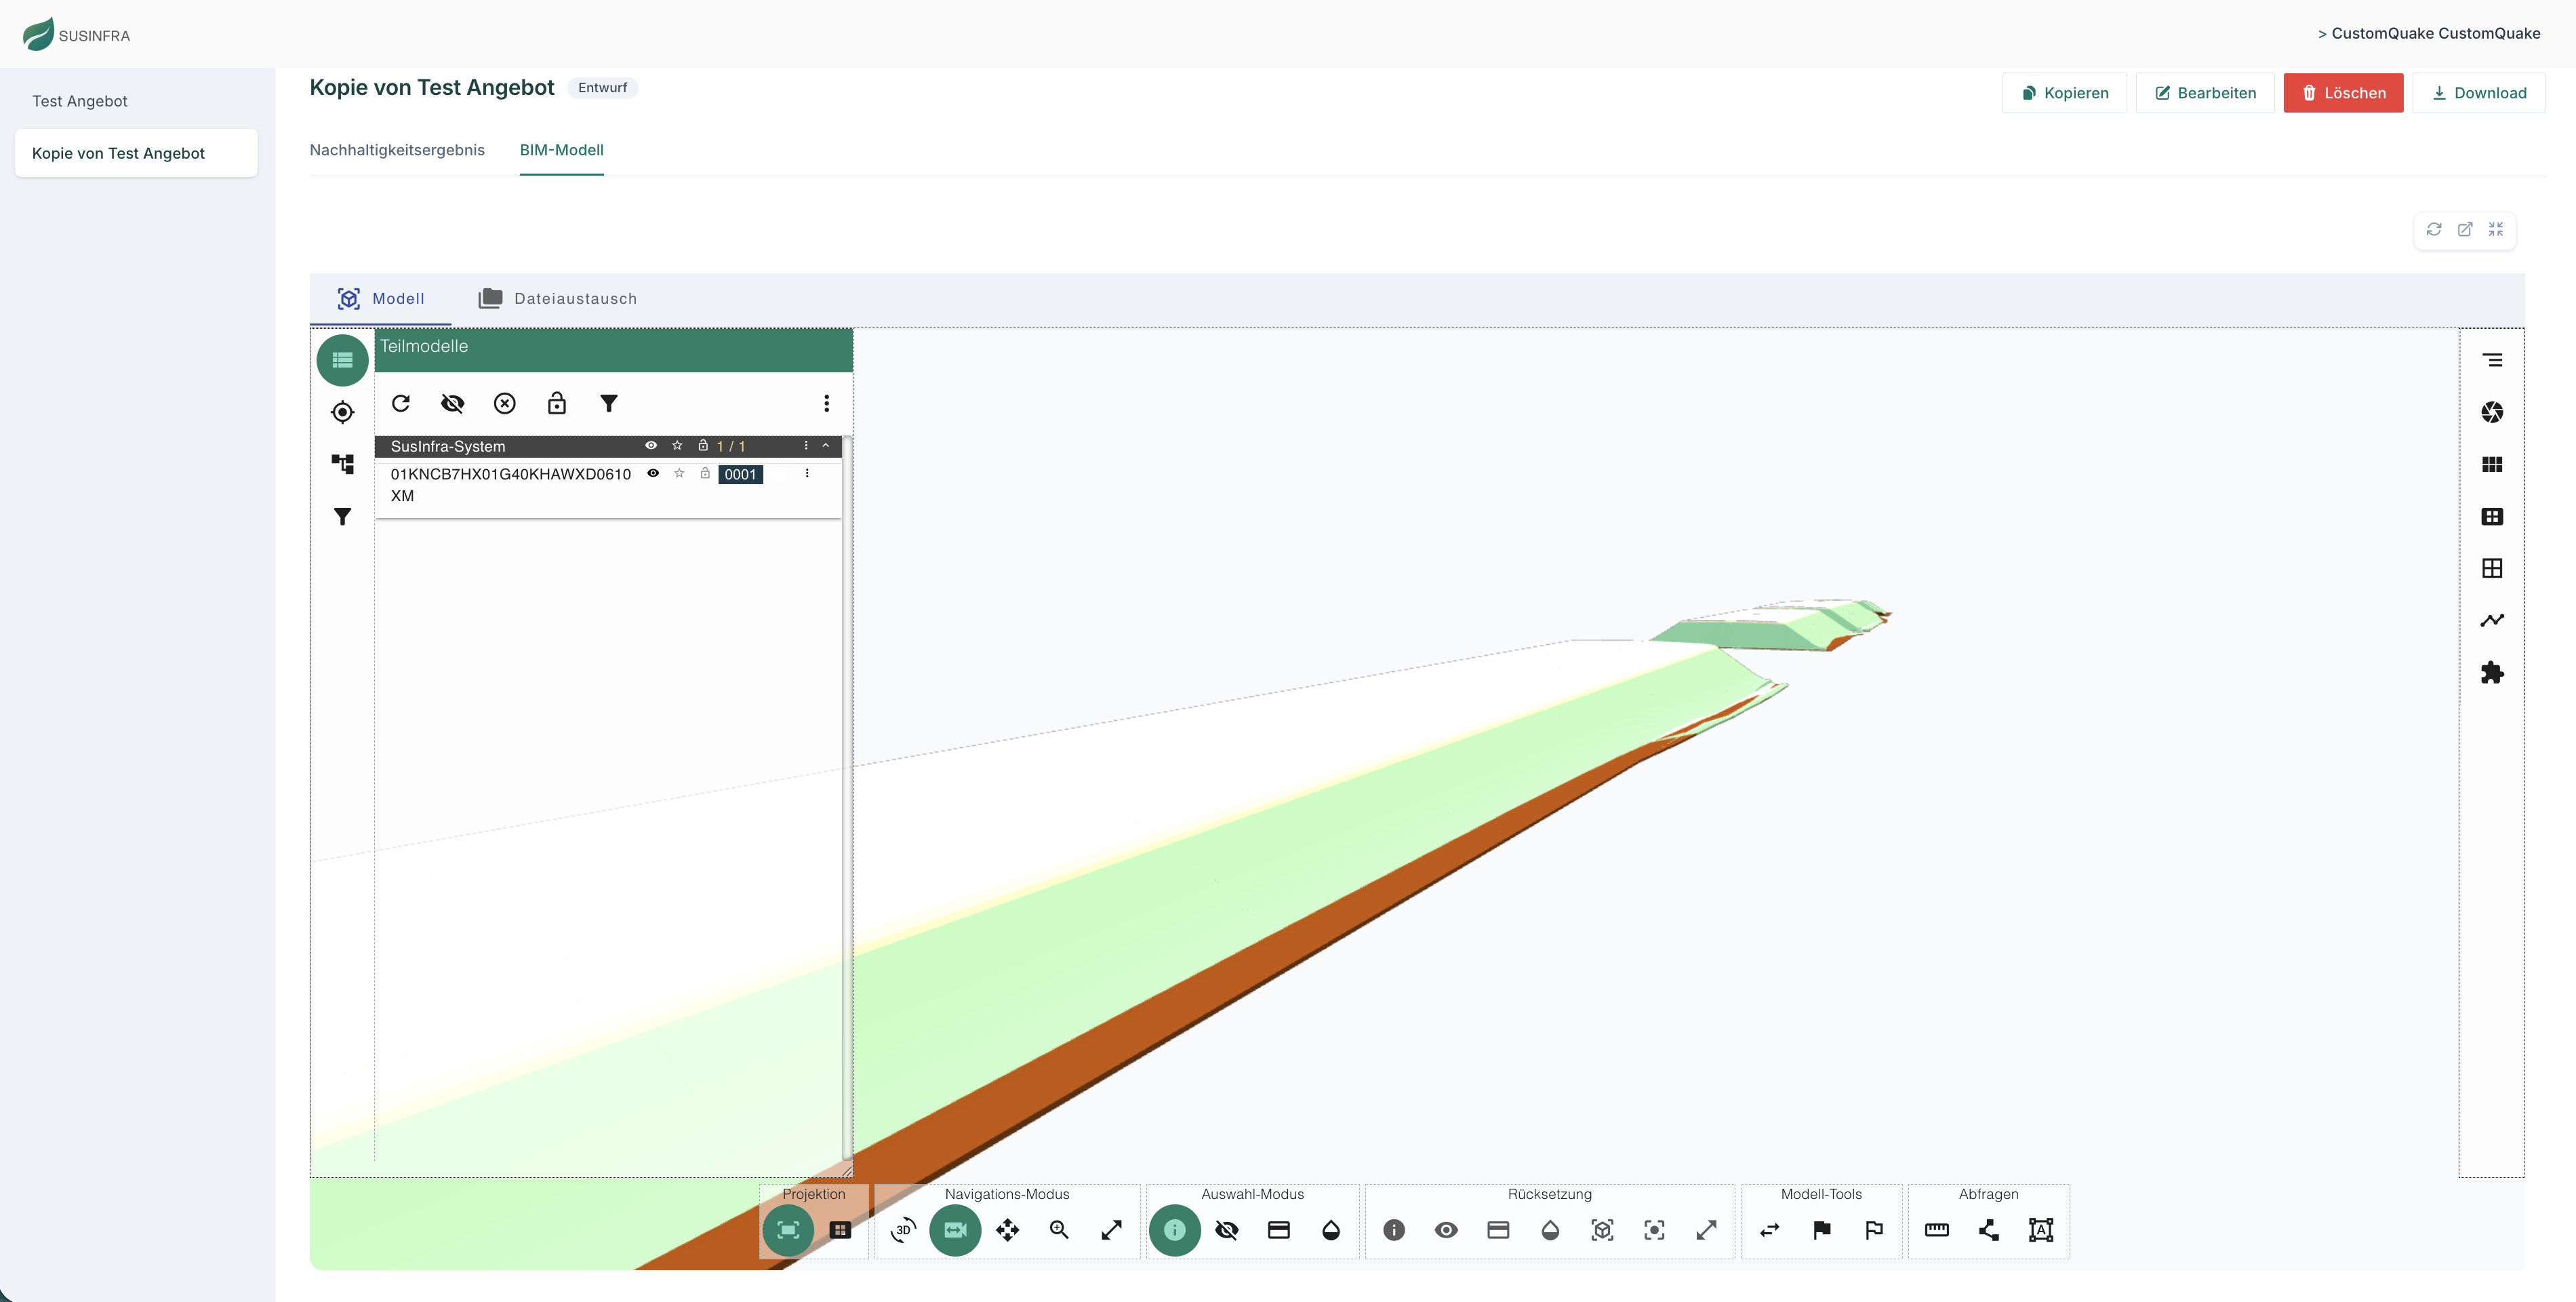Screen dimensions: 2576x1302
Task: Select Test Angebot in the sidebar
Action: 79,100
